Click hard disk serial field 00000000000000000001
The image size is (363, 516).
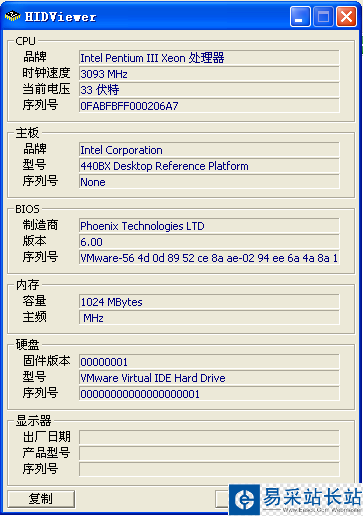click(209, 394)
